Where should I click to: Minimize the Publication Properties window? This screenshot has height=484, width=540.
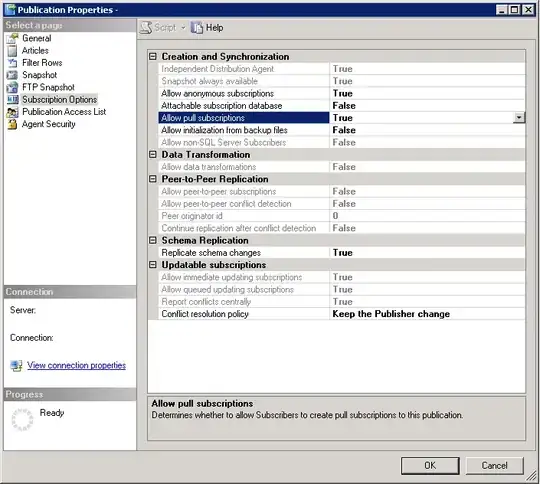pos(502,10)
